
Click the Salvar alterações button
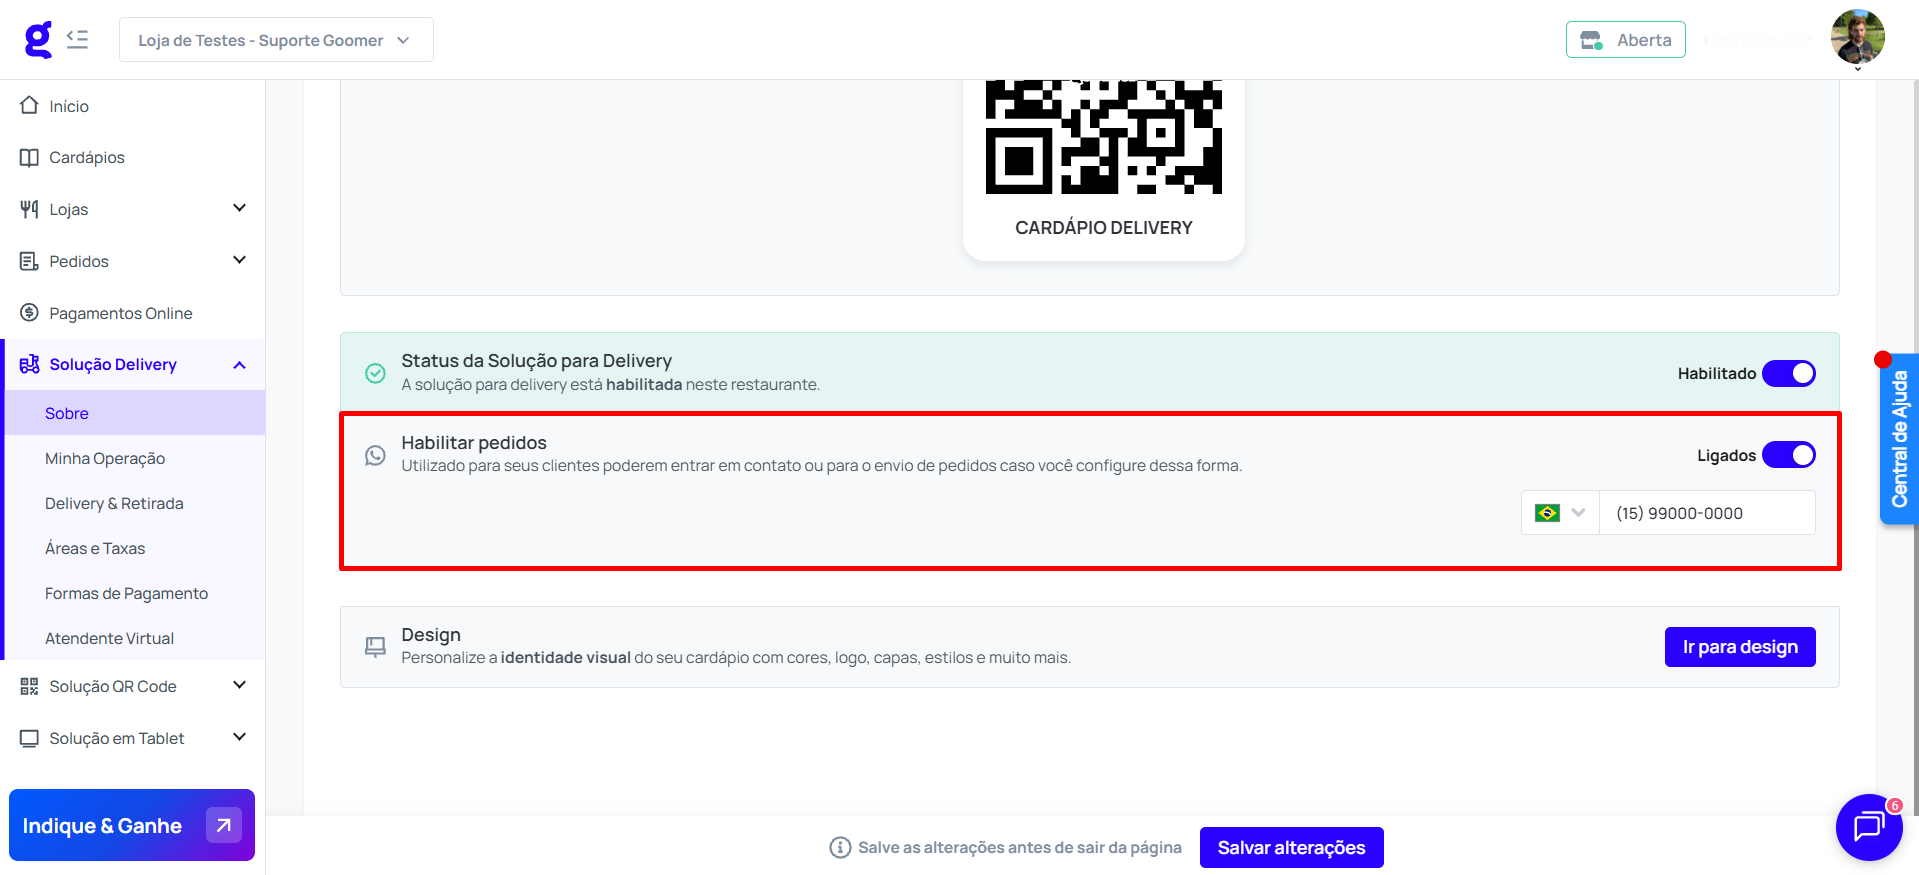coord(1291,847)
